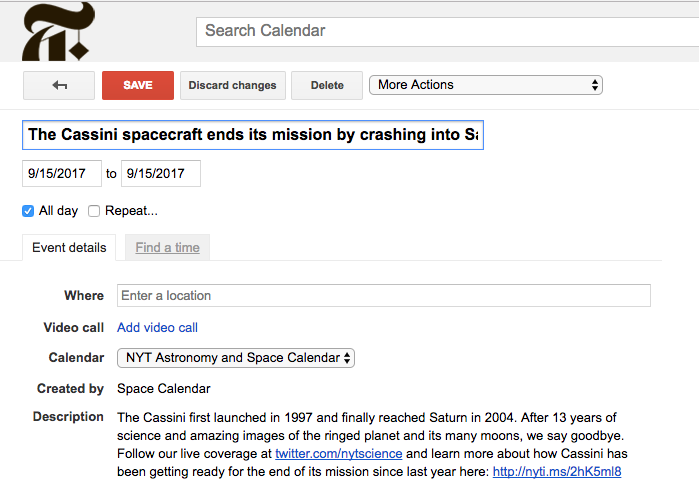The width and height of the screenshot is (699, 494).
Task: Uncheck the All day checkbox
Action: [28, 211]
